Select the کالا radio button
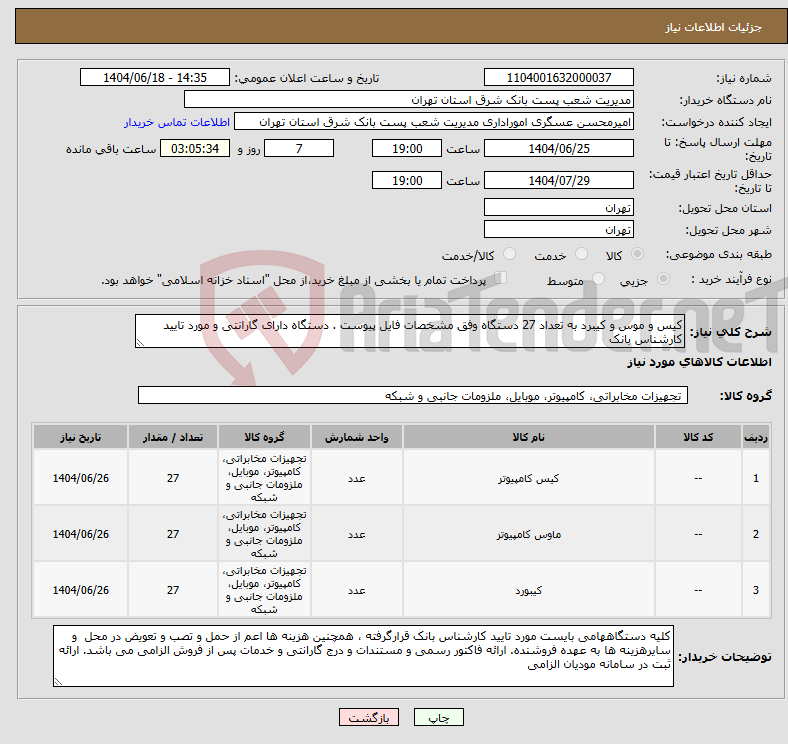Image resolution: width=788 pixels, height=744 pixels. tap(637, 254)
